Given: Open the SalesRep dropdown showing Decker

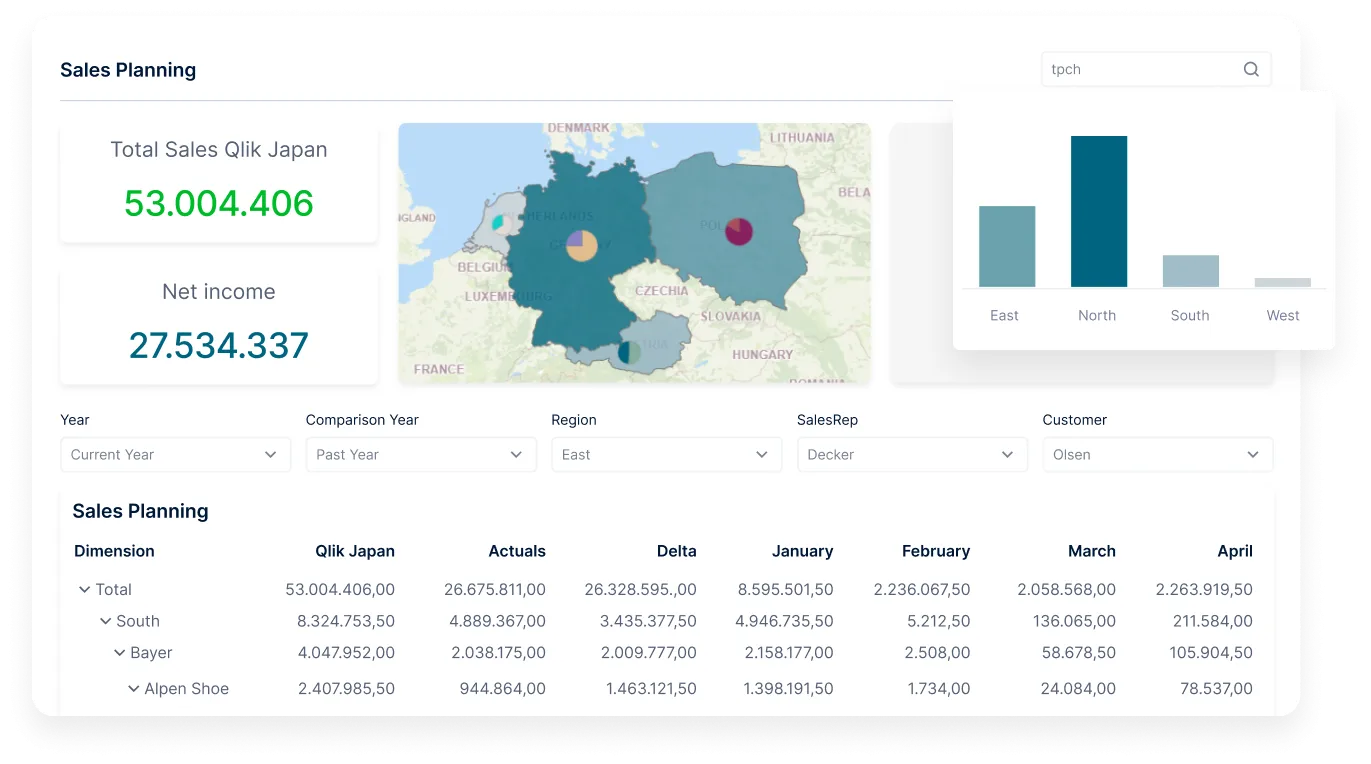Looking at the screenshot, I should click(912, 454).
